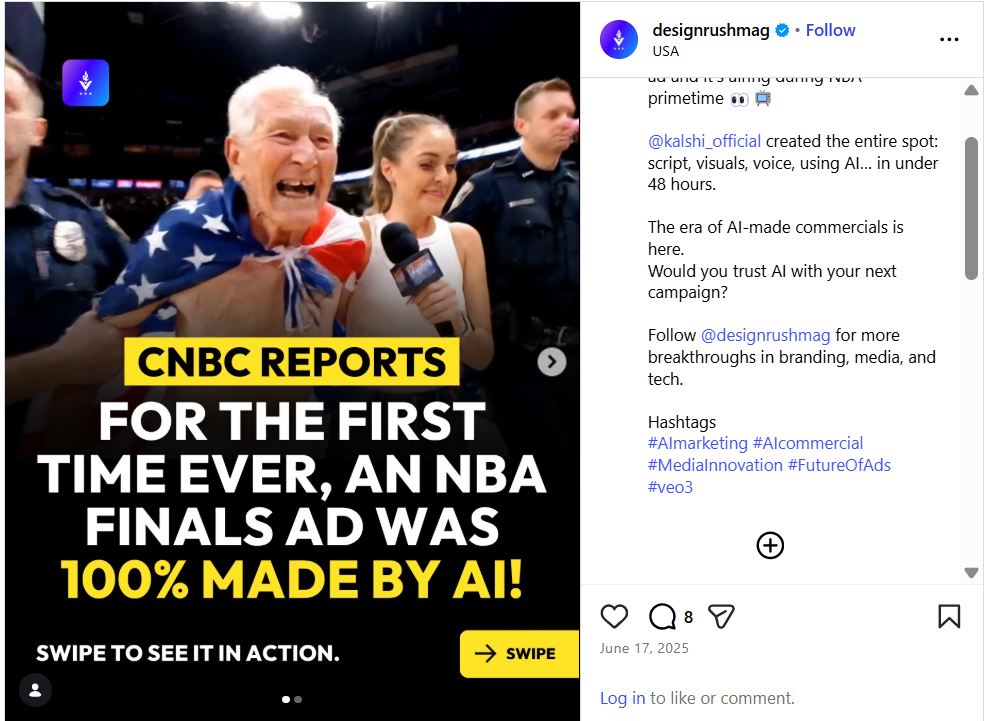The image size is (985, 721).
Task: Open the #veo3 hashtag
Action: 670,487
